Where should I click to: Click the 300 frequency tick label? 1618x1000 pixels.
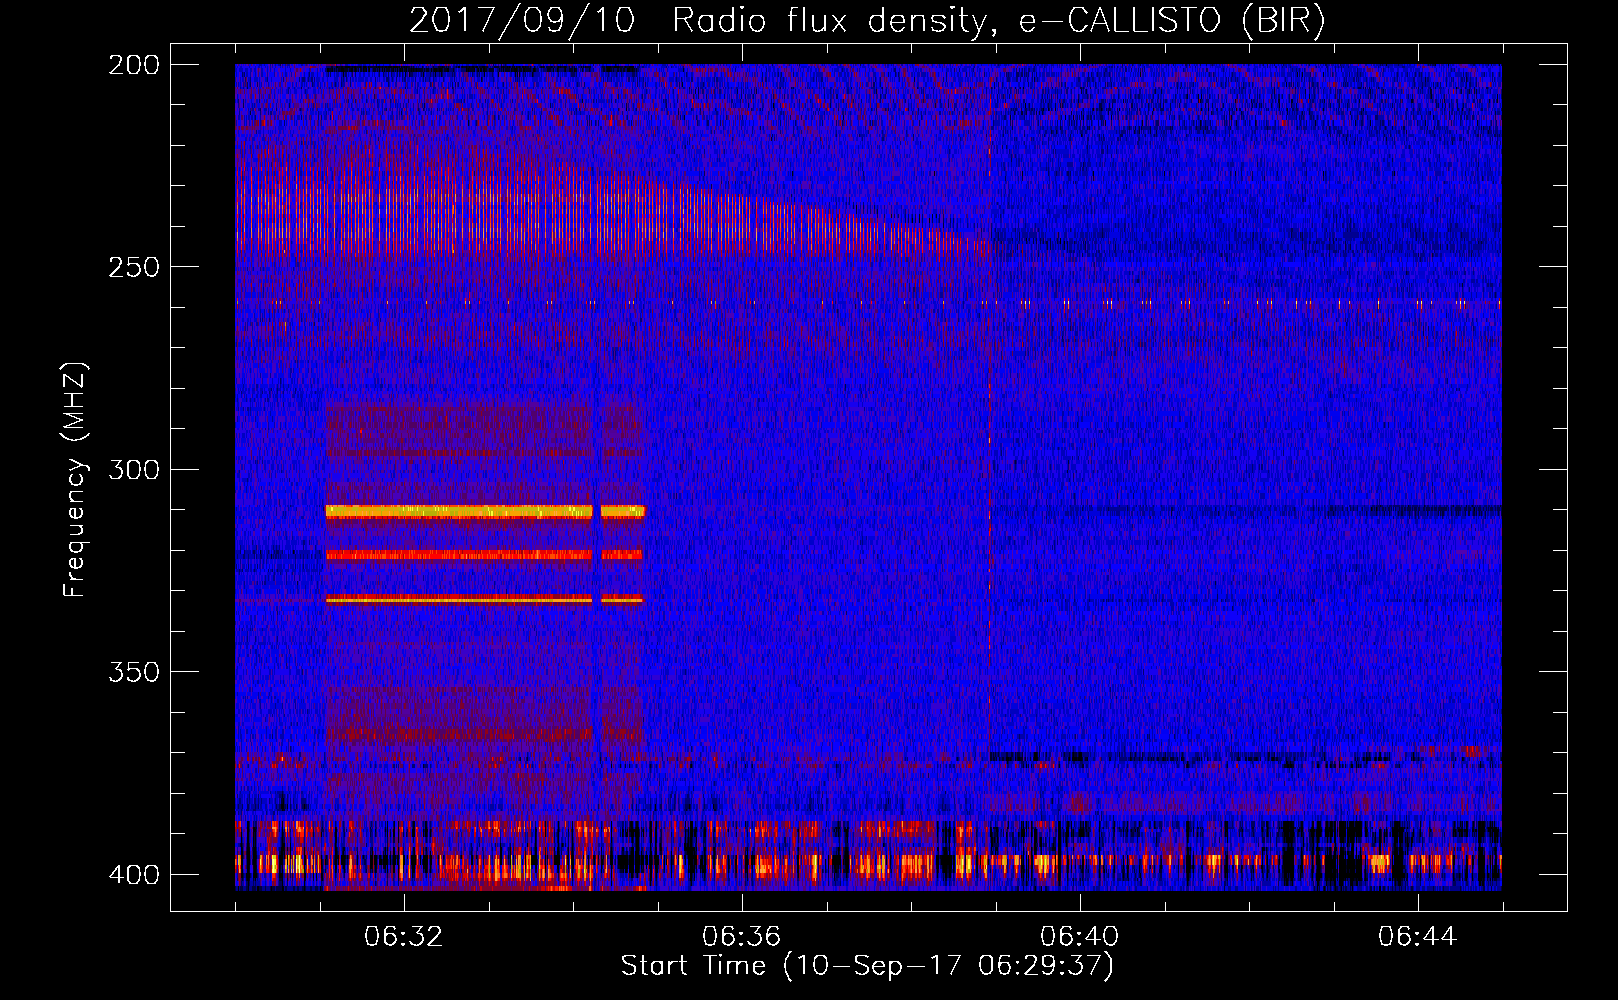(x=133, y=469)
